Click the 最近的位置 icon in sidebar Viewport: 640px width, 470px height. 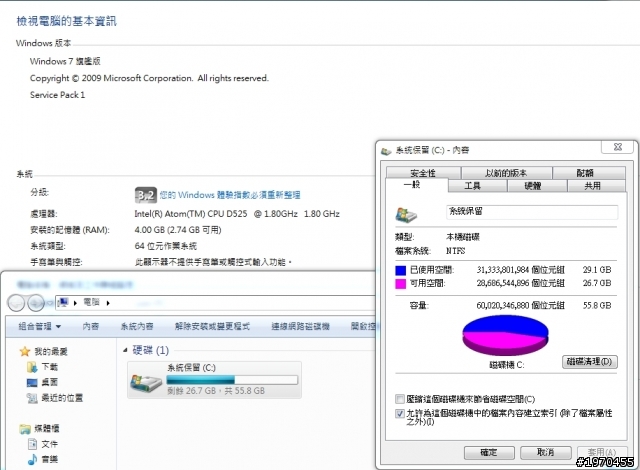click(32, 398)
